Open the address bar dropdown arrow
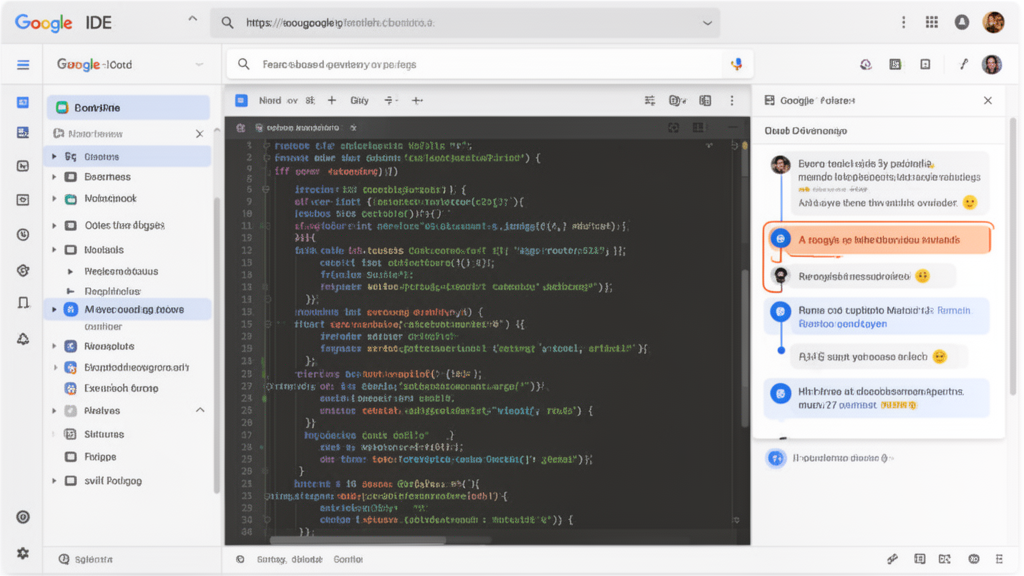 707,23
